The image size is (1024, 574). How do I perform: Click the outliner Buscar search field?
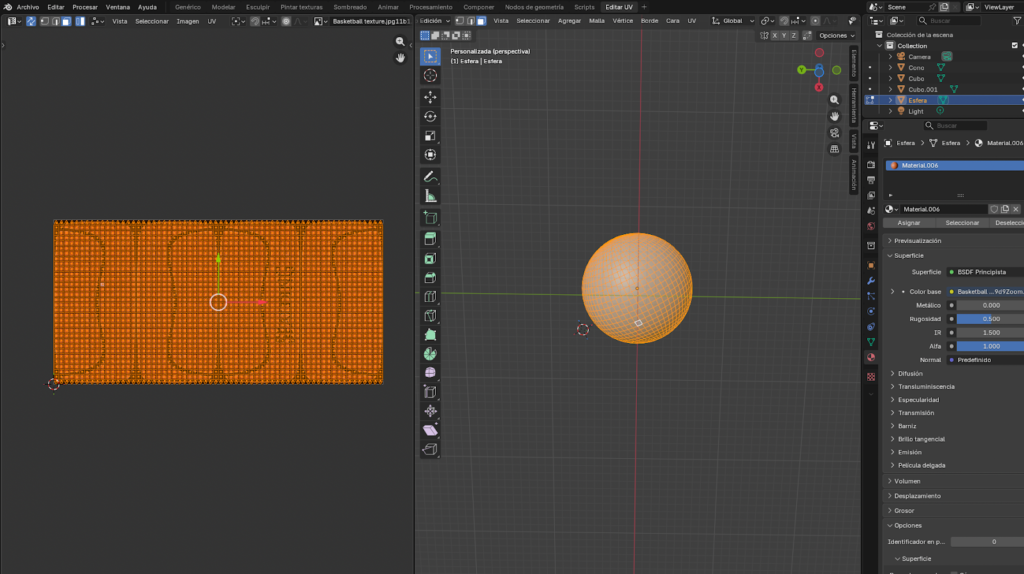tap(950, 20)
